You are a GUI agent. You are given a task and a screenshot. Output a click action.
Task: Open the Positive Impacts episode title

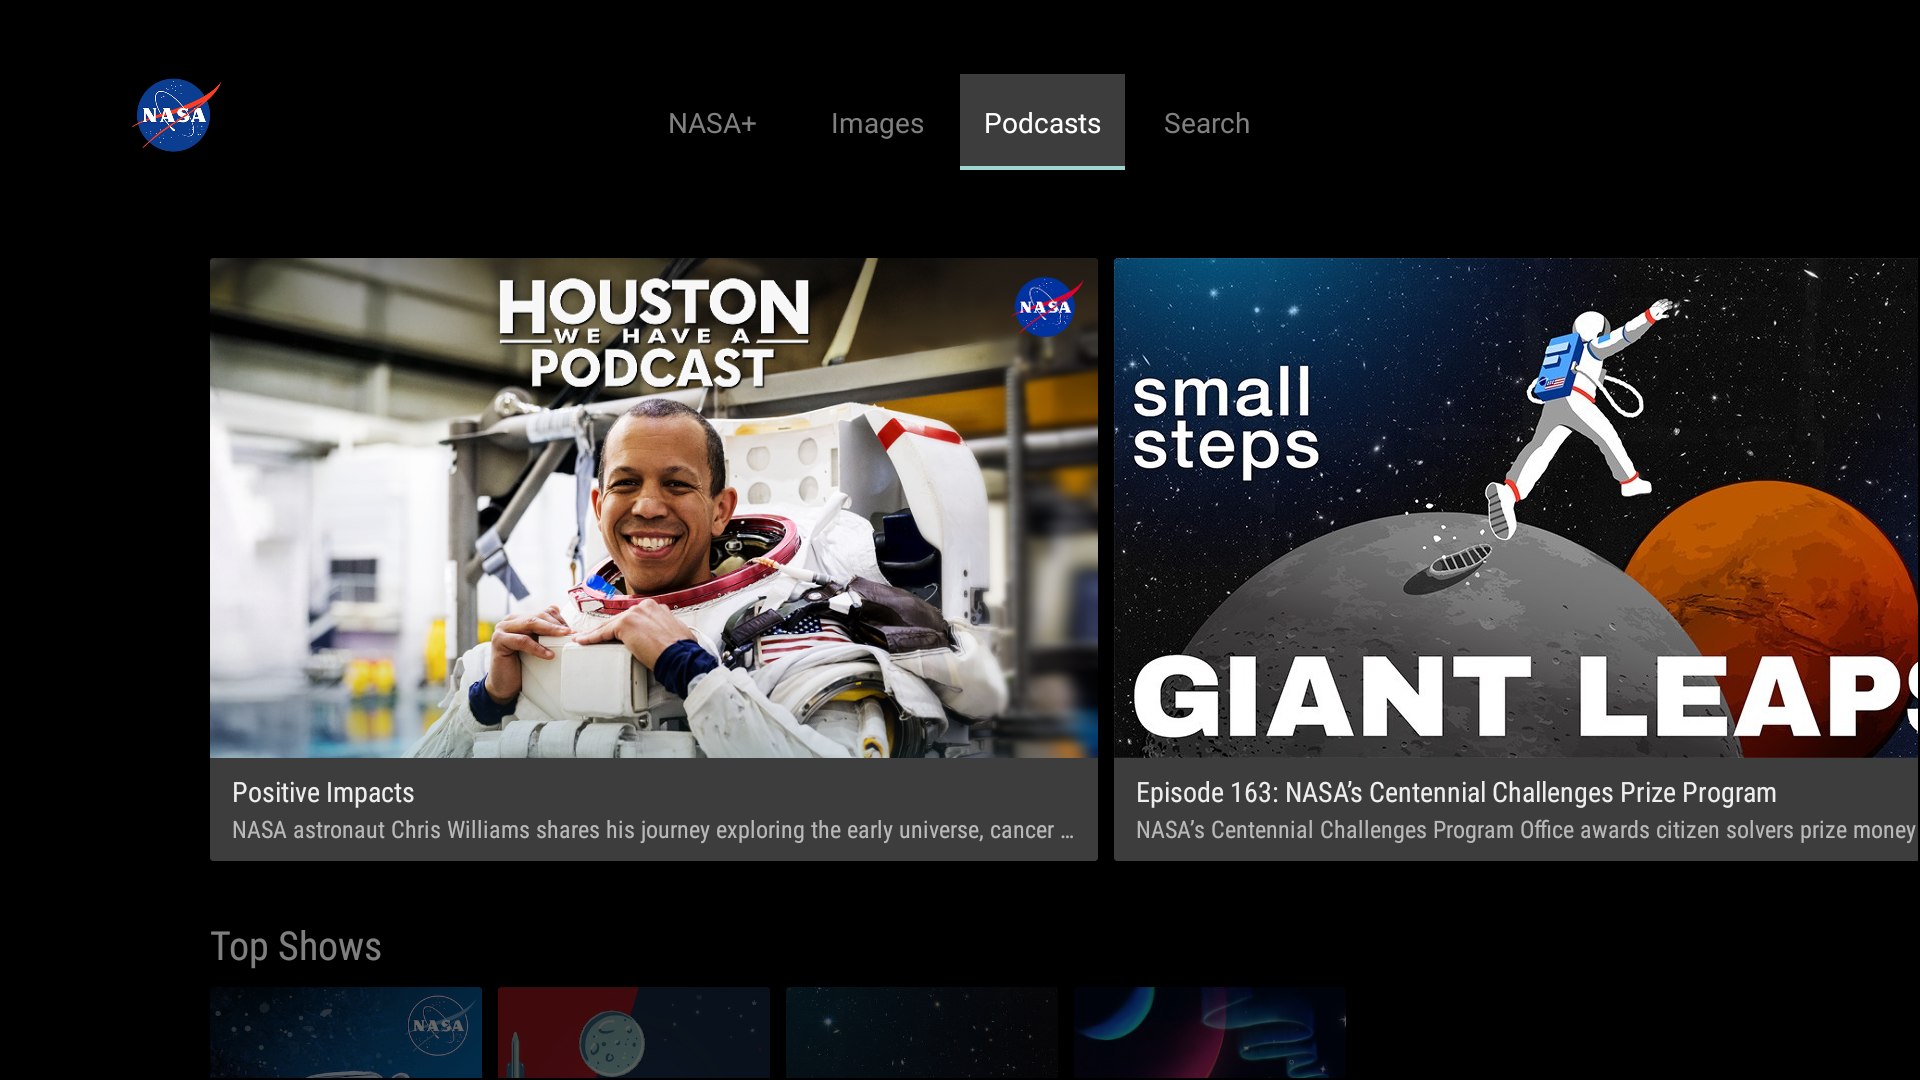click(x=323, y=792)
